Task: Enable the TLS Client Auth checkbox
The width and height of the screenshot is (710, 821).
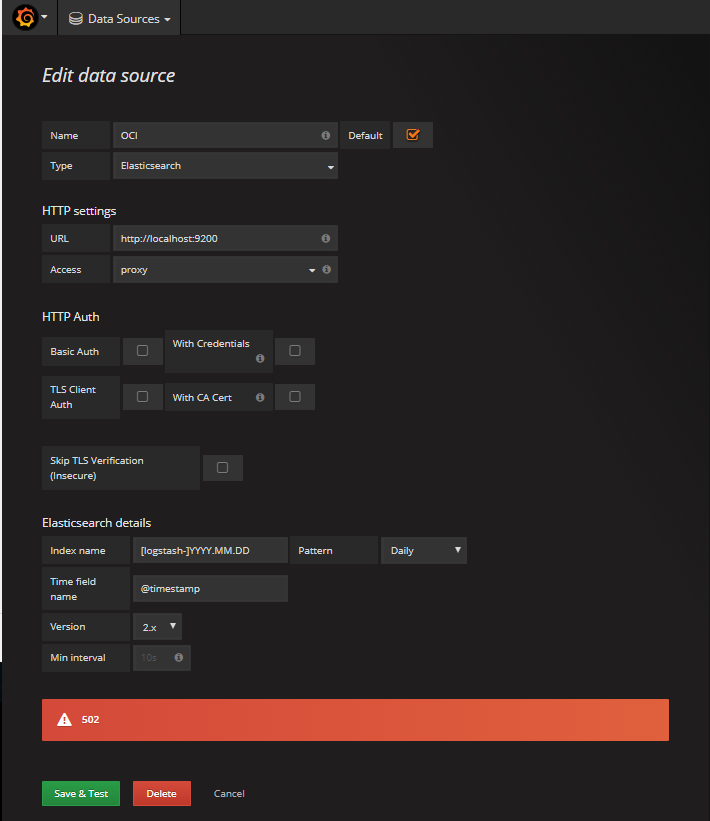Action: (x=142, y=396)
